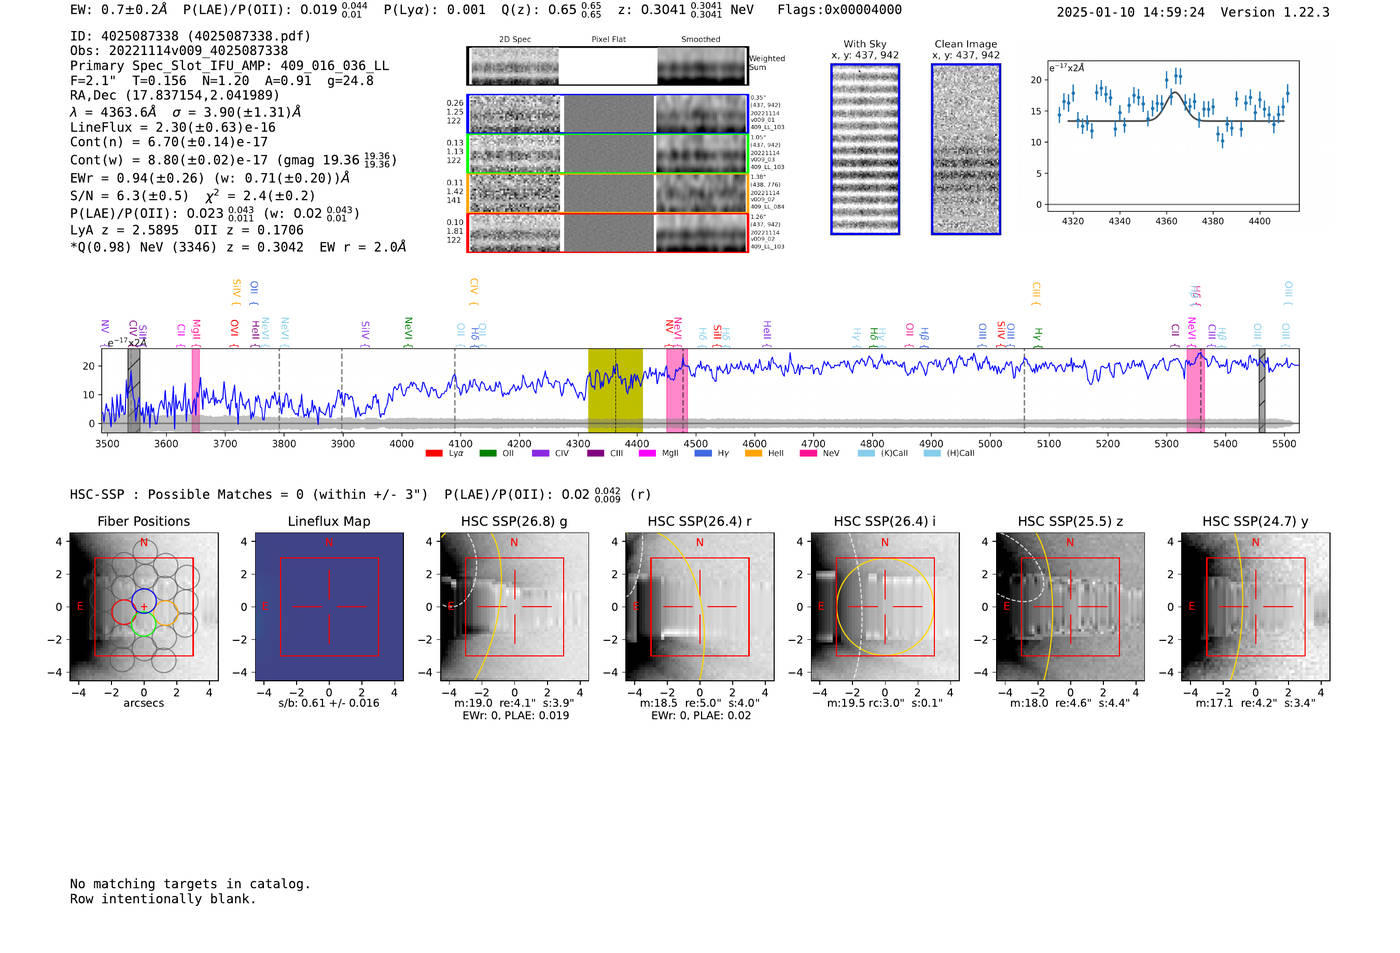Click the blue fiber circle in Fiber Positions
This screenshot has width=1400, height=953.
pyautogui.click(x=144, y=601)
